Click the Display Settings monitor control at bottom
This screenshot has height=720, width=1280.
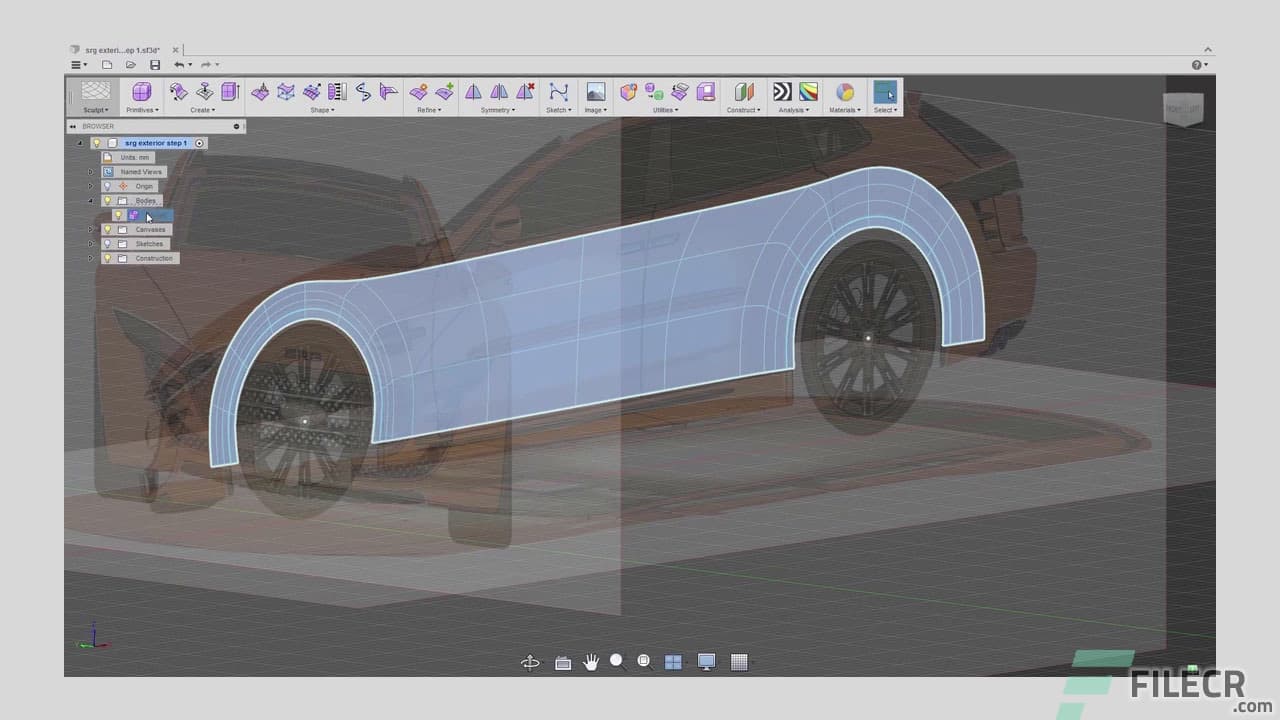coord(706,661)
